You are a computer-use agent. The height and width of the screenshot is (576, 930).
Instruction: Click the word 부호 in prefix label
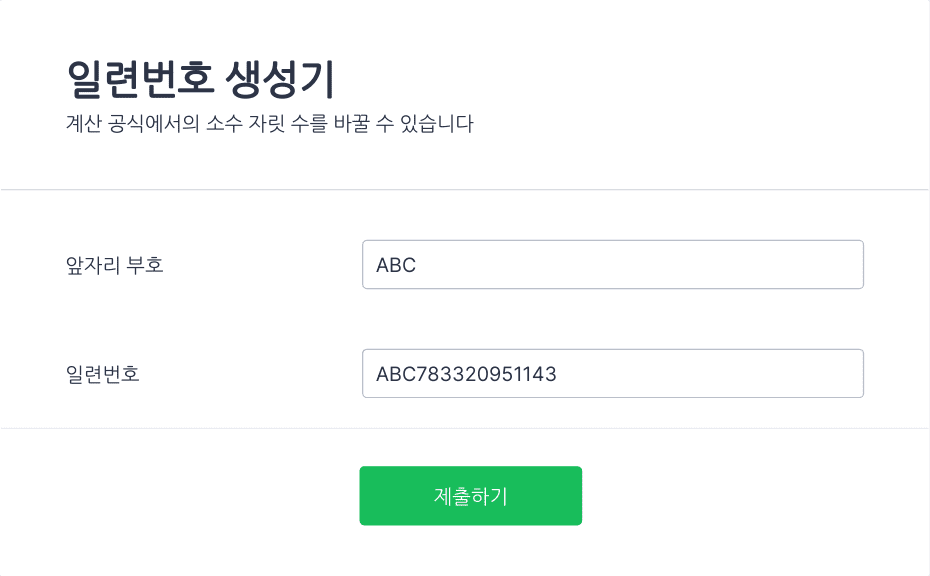pyautogui.click(x=145, y=265)
